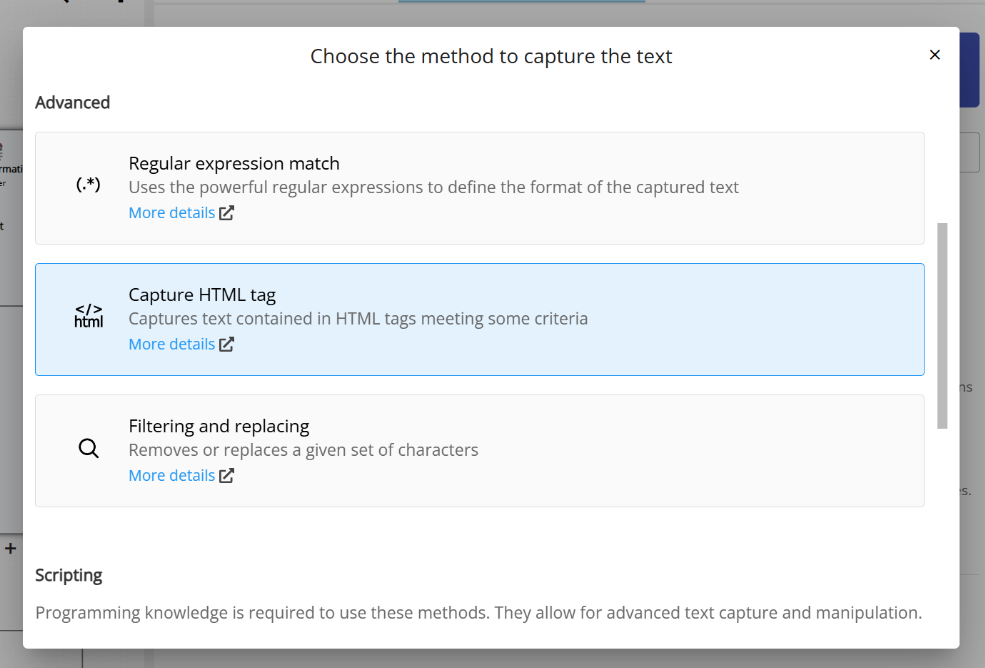Click the blue button behind the dialog
The image size is (985, 668).
[970, 70]
